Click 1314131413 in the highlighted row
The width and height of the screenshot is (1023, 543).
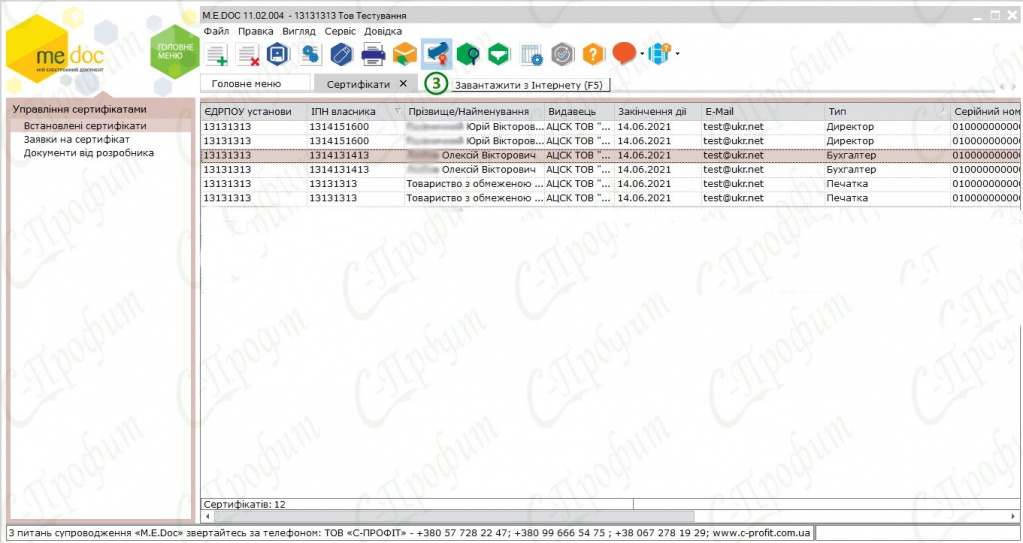340,155
